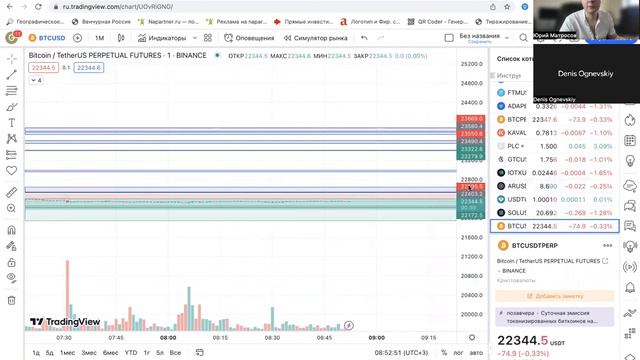Viewport: 640px width, 360px height.
Task: Open the notifications bell in right sidebar
Action: click(630, 287)
